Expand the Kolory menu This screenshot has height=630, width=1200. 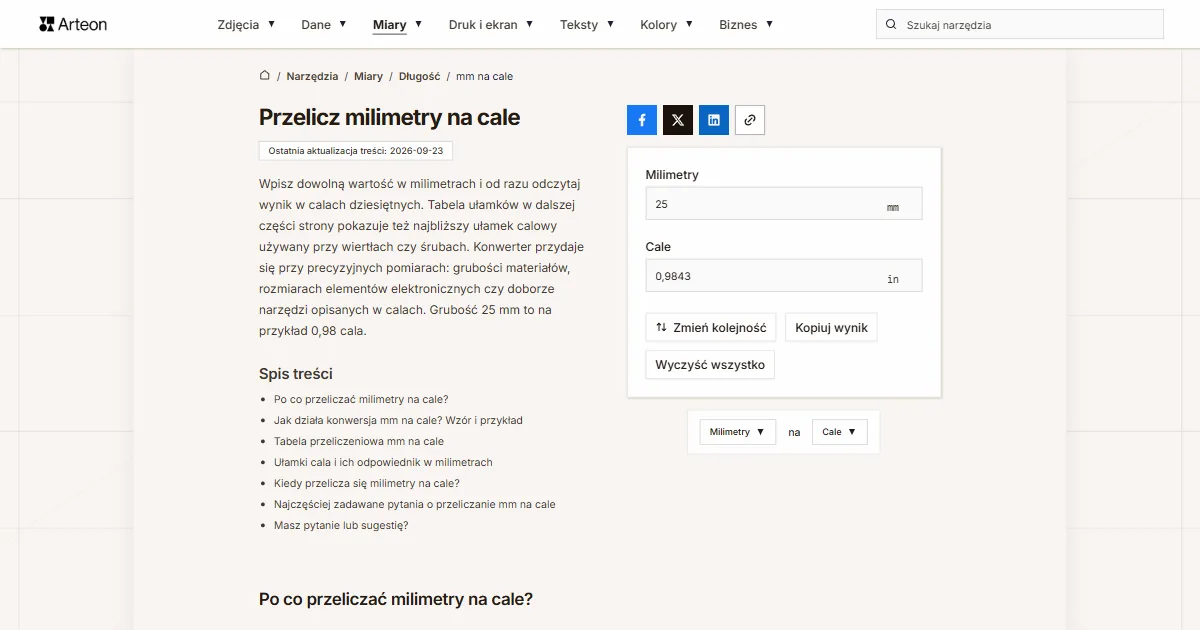pos(666,24)
